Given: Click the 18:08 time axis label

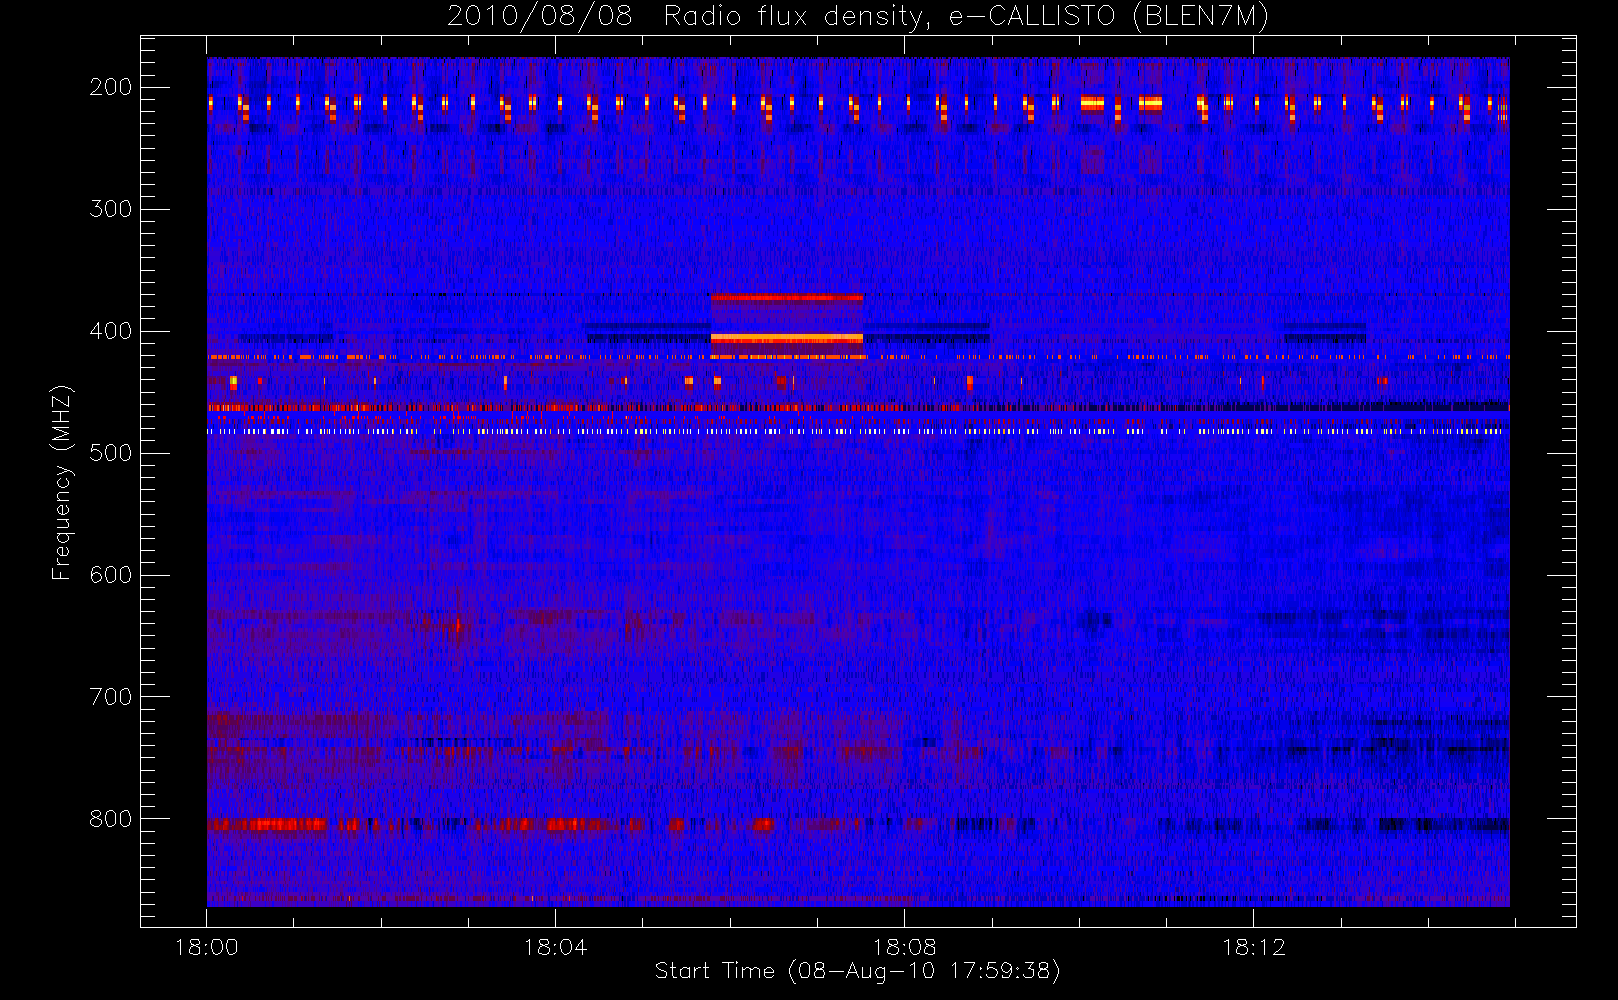Looking at the screenshot, I should [905, 947].
